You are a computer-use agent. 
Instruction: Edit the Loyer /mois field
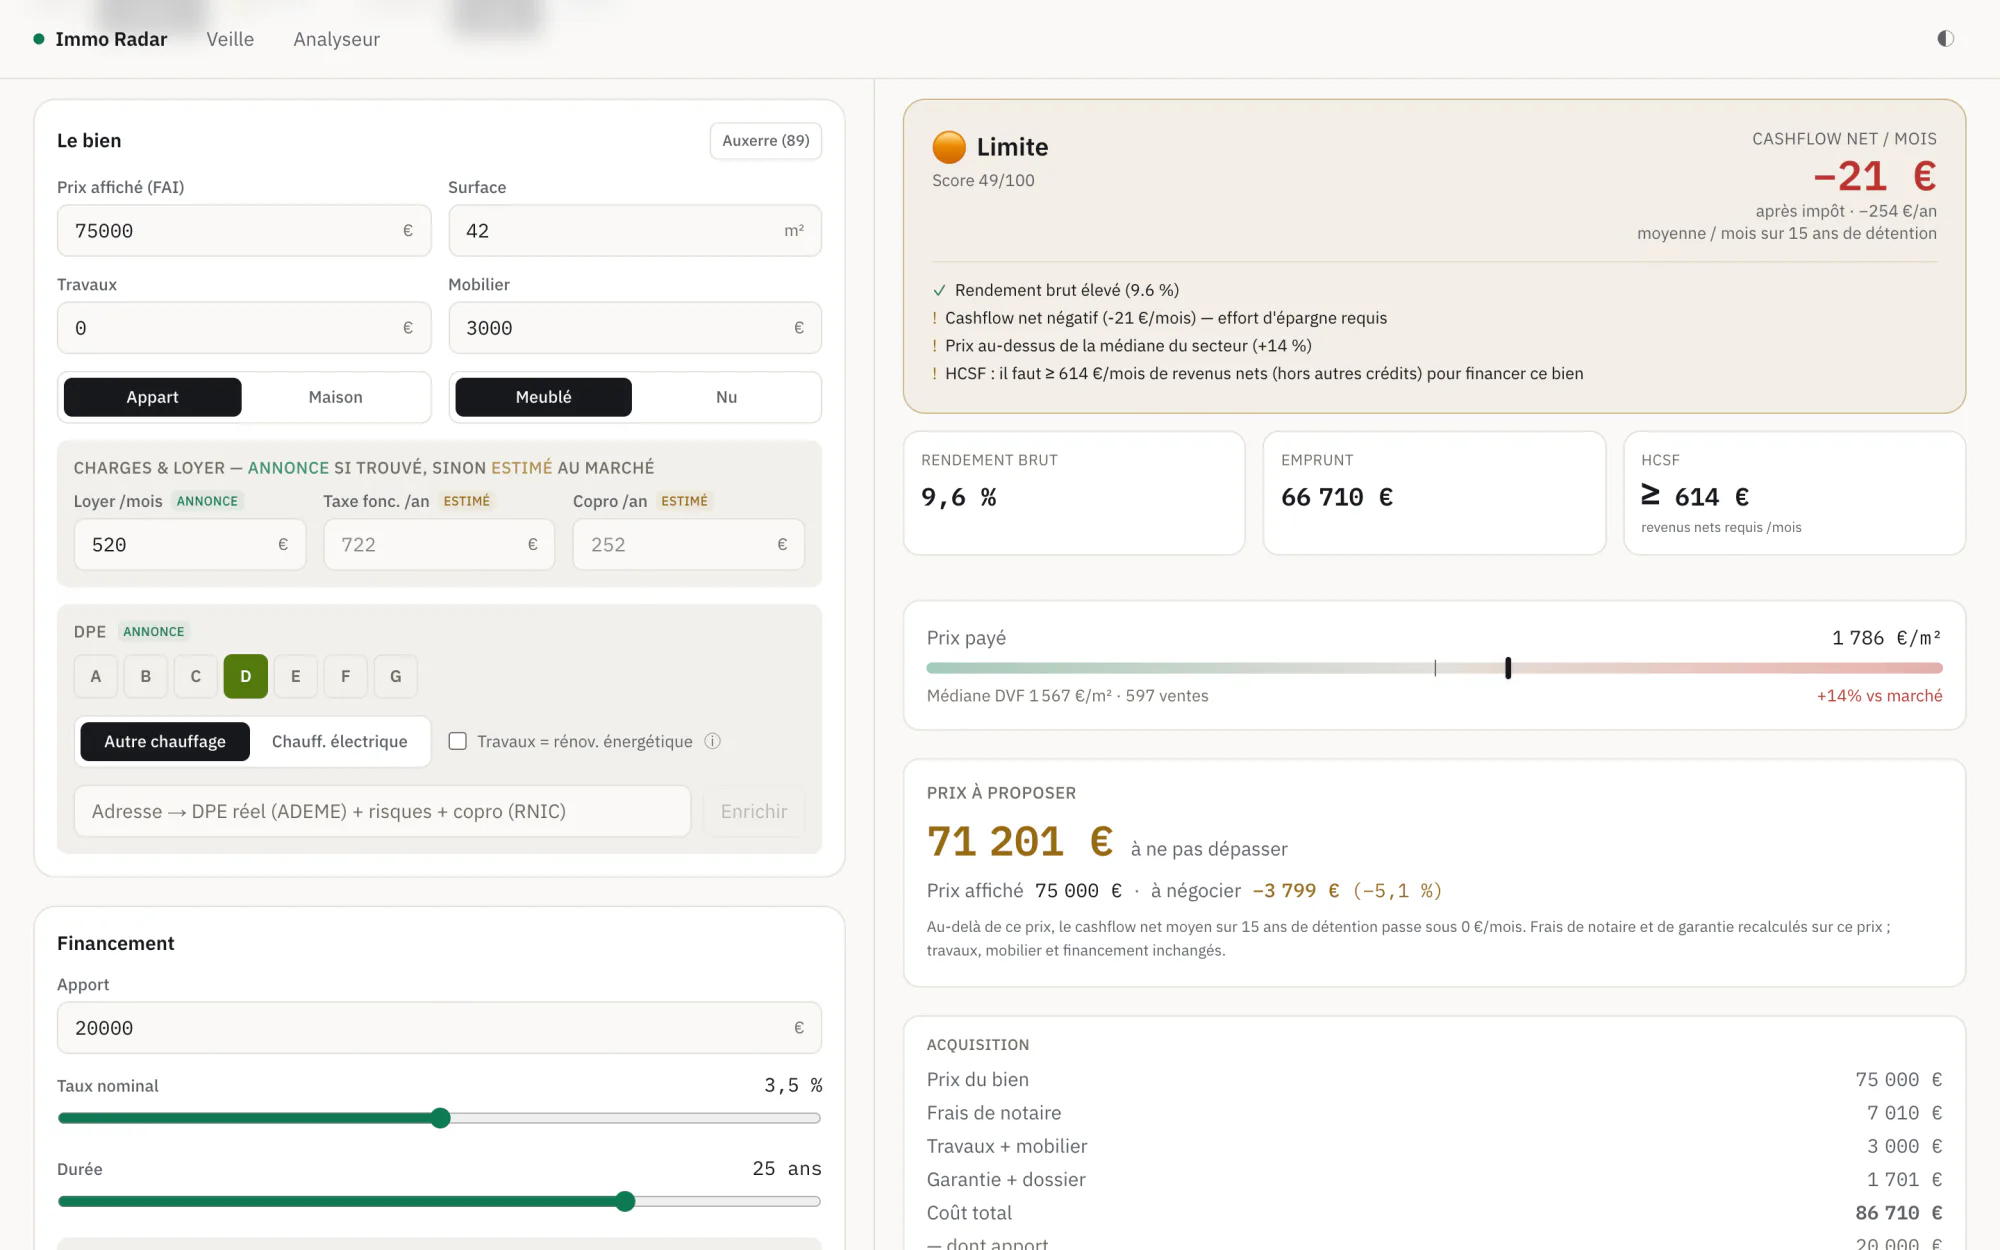click(190, 545)
